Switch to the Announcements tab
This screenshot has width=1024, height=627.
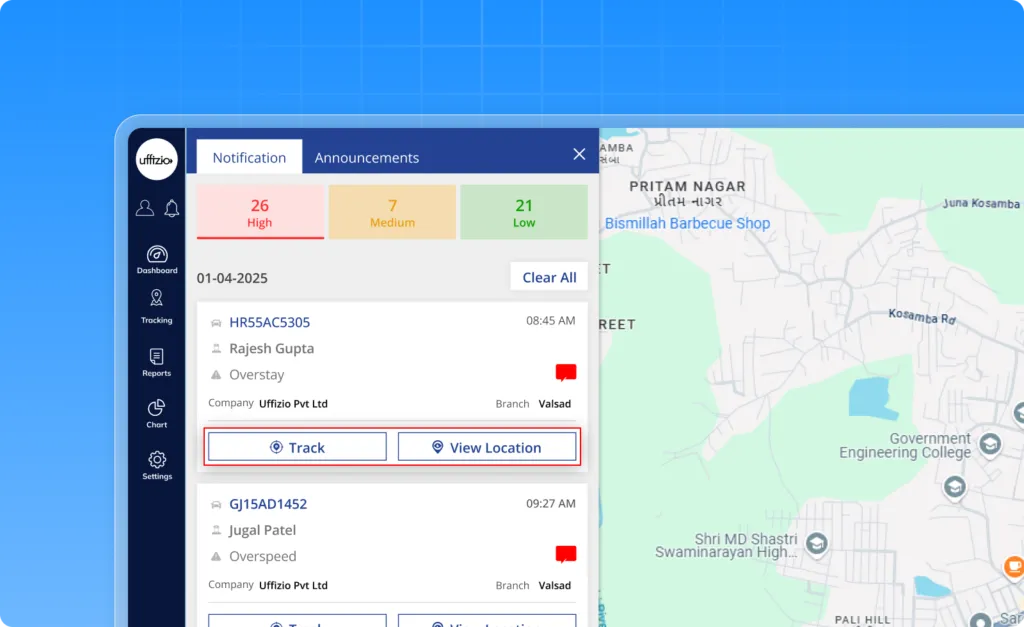367,157
